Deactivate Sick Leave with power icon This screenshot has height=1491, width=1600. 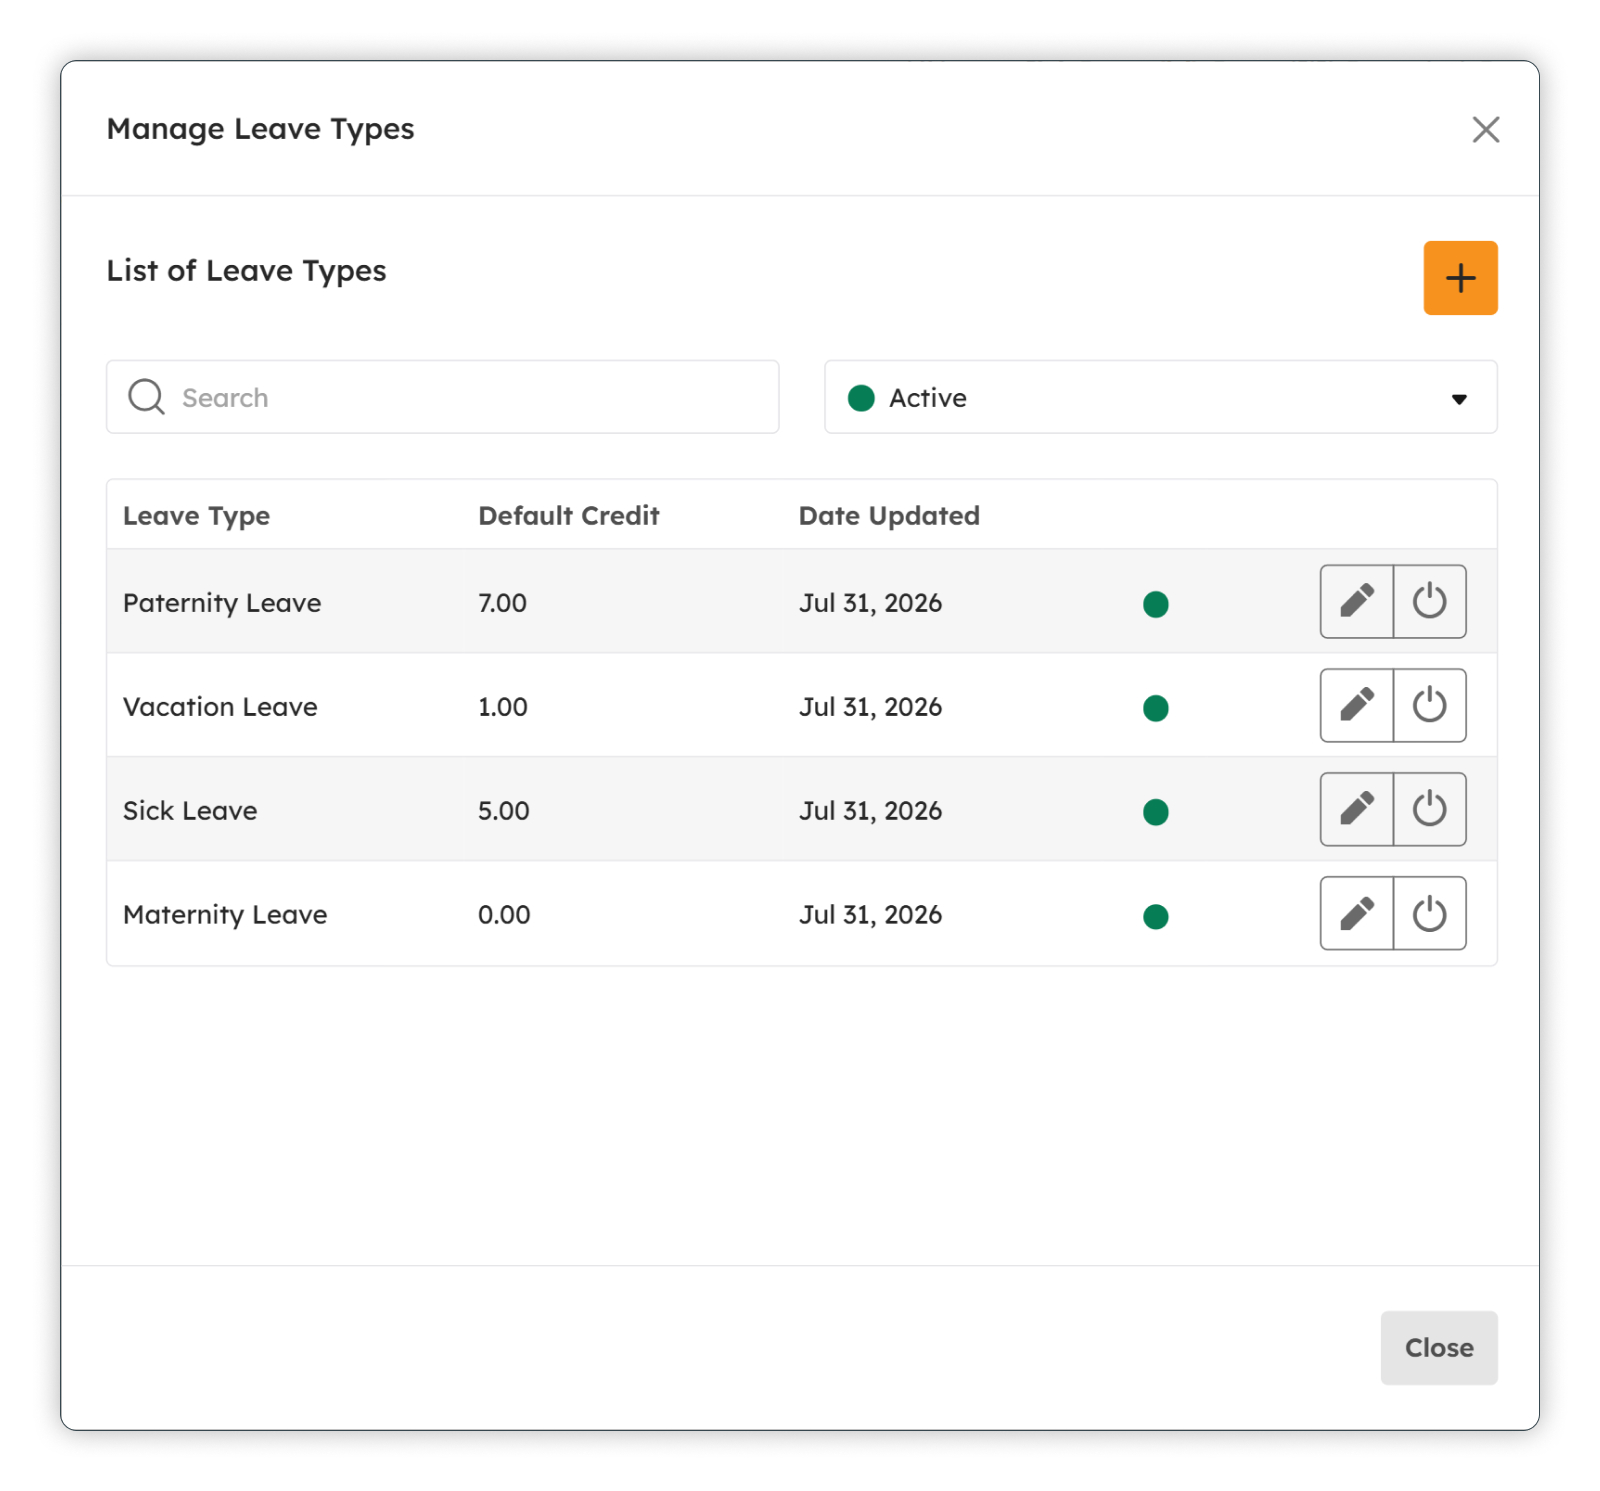[1430, 809]
